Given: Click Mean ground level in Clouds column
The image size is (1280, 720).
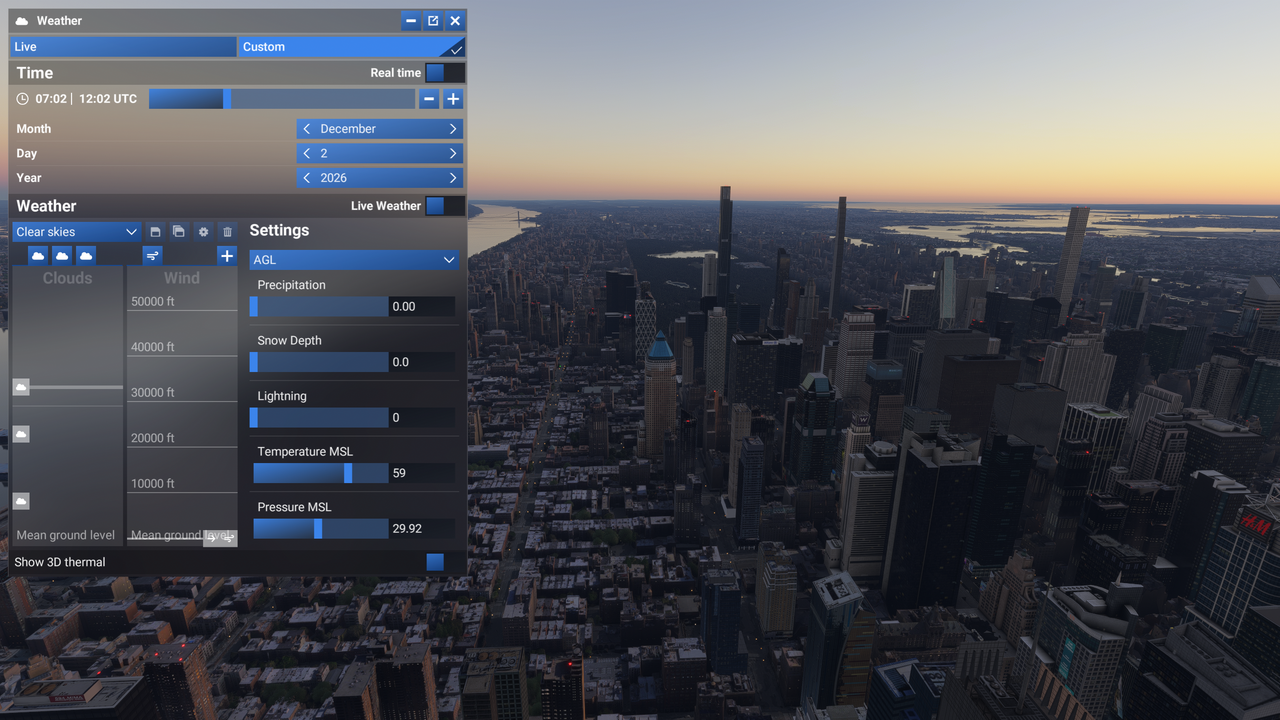Looking at the screenshot, I should (66, 536).
